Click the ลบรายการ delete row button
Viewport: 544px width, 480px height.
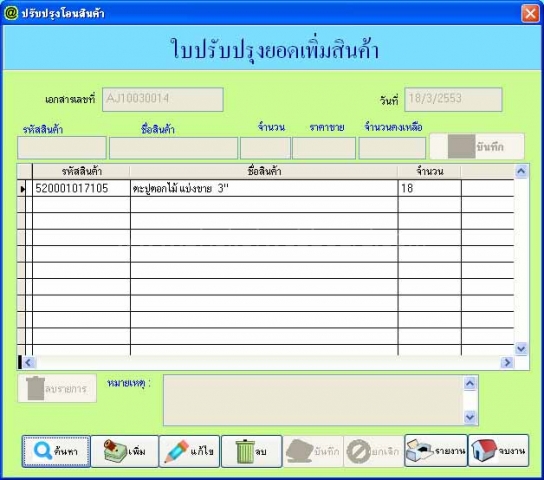tap(57, 388)
